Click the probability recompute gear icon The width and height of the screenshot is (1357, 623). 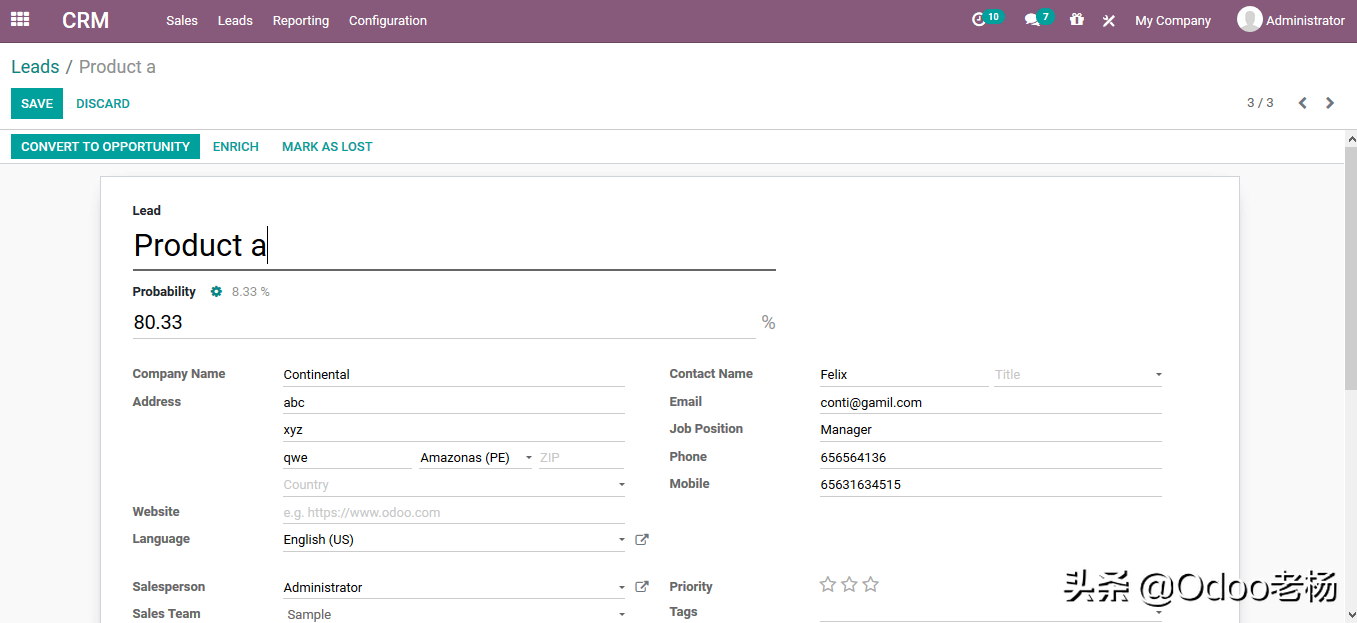[x=216, y=291]
